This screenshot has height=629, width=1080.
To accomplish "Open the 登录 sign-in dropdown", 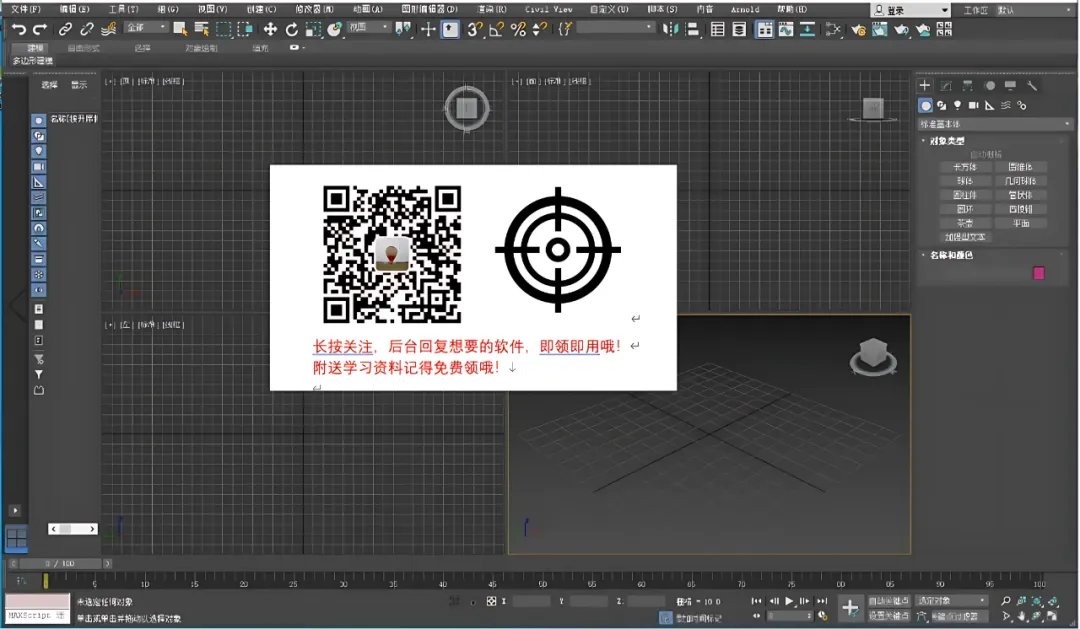I will 911,10.
